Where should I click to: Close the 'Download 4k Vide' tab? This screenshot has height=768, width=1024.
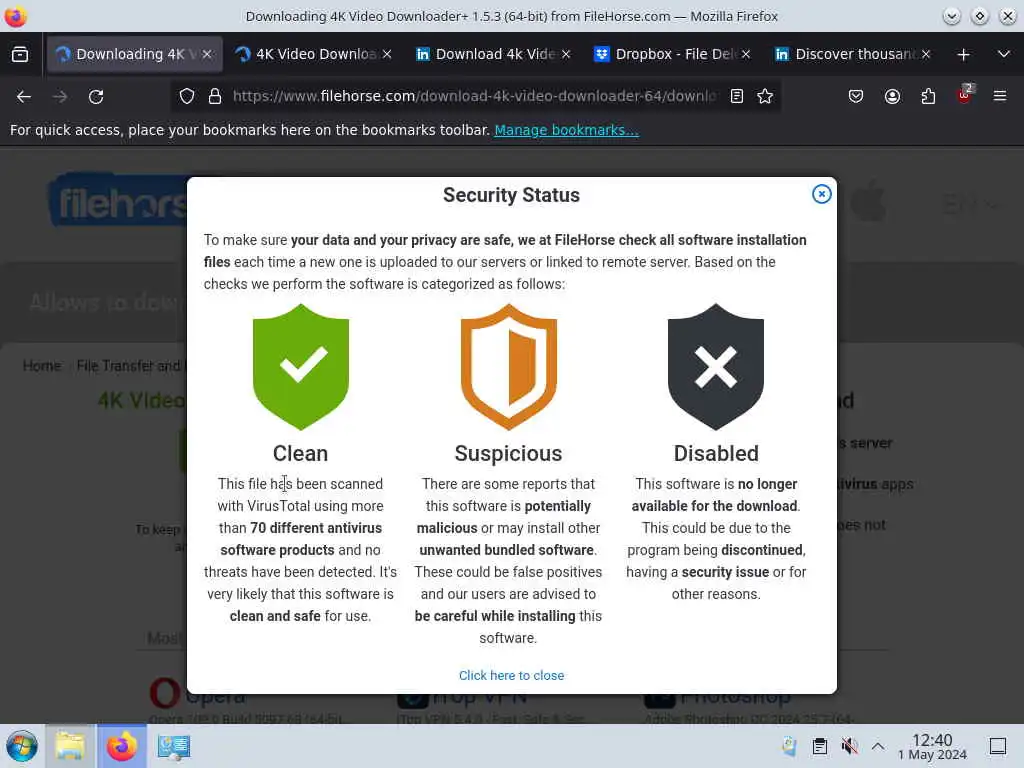tap(566, 54)
